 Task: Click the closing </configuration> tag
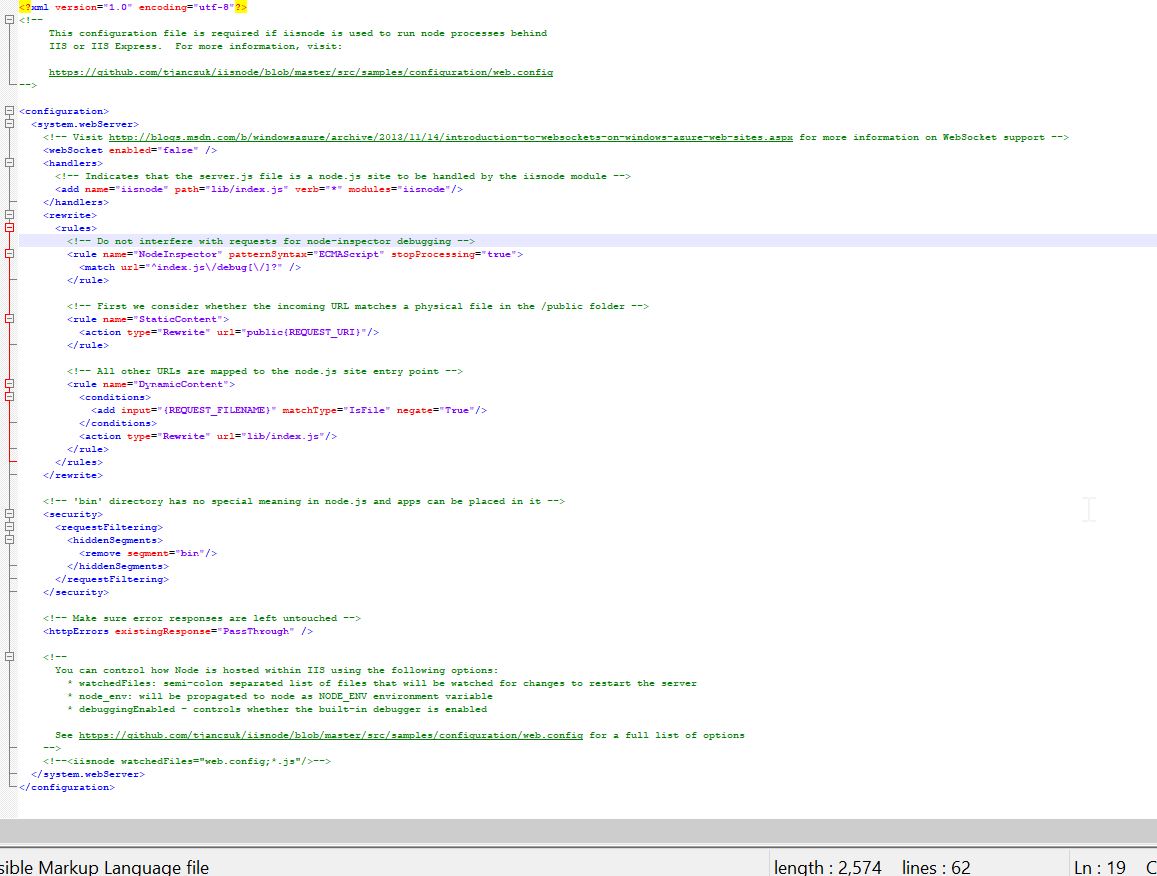click(x=67, y=787)
